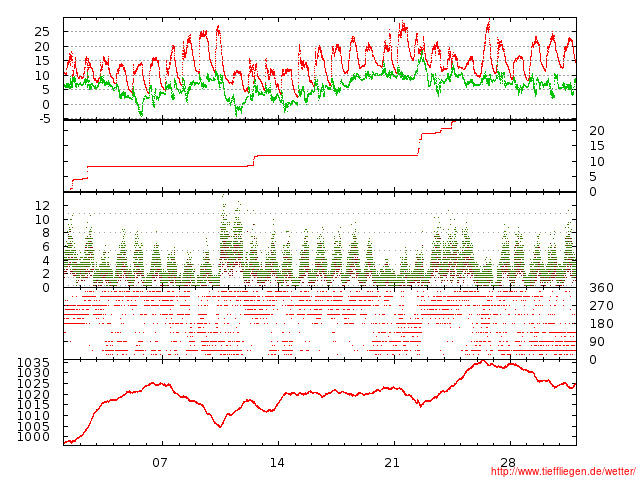Click the '21' date label on time axis

tap(392, 463)
